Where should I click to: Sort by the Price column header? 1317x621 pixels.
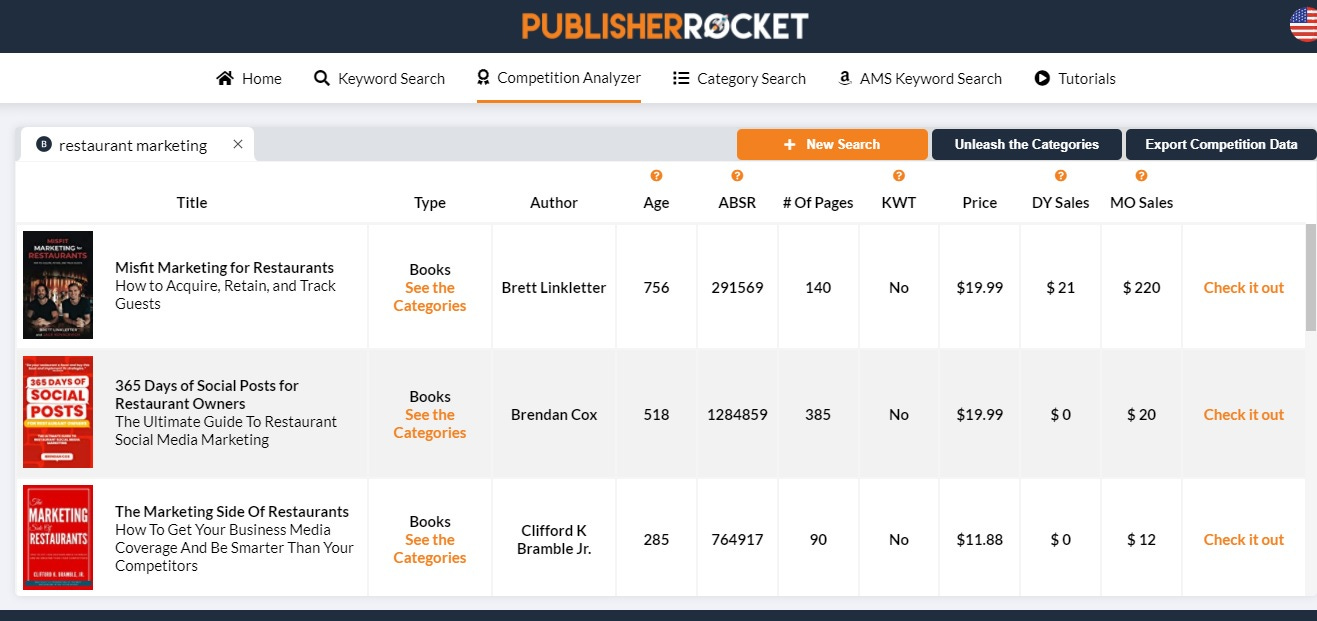click(x=980, y=202)
